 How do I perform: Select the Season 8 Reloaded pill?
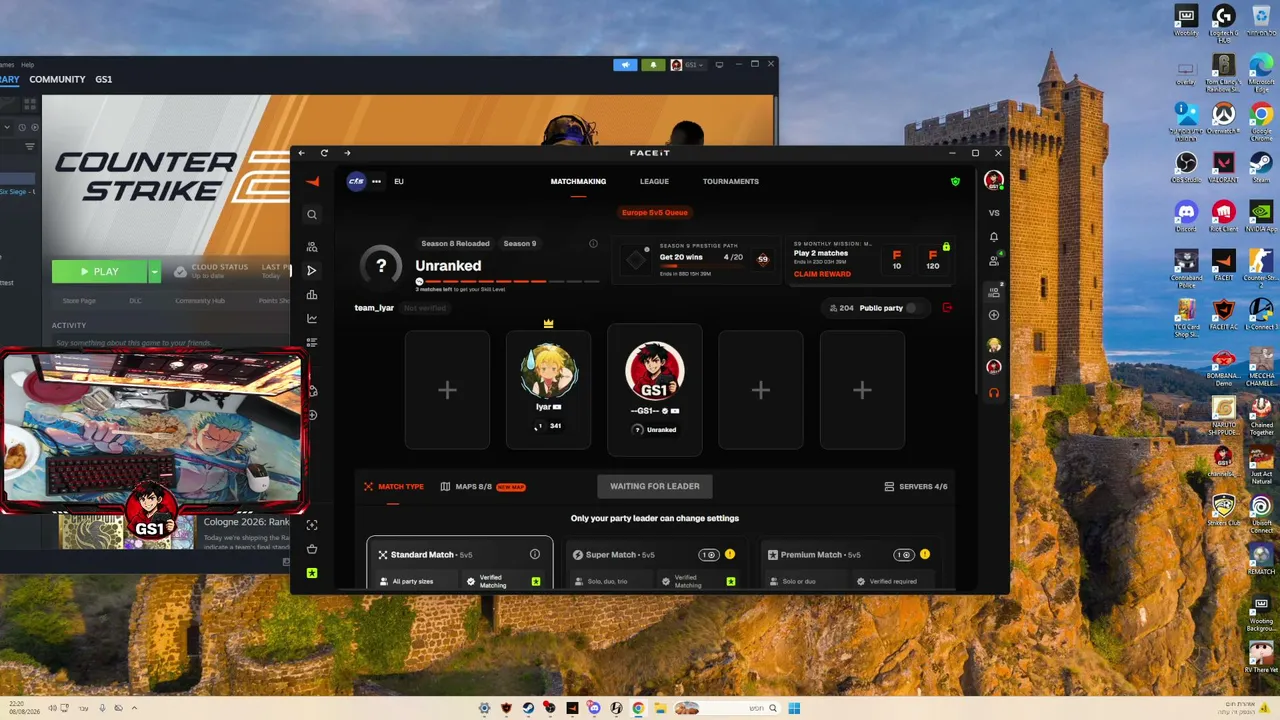(x=455, y=244)
